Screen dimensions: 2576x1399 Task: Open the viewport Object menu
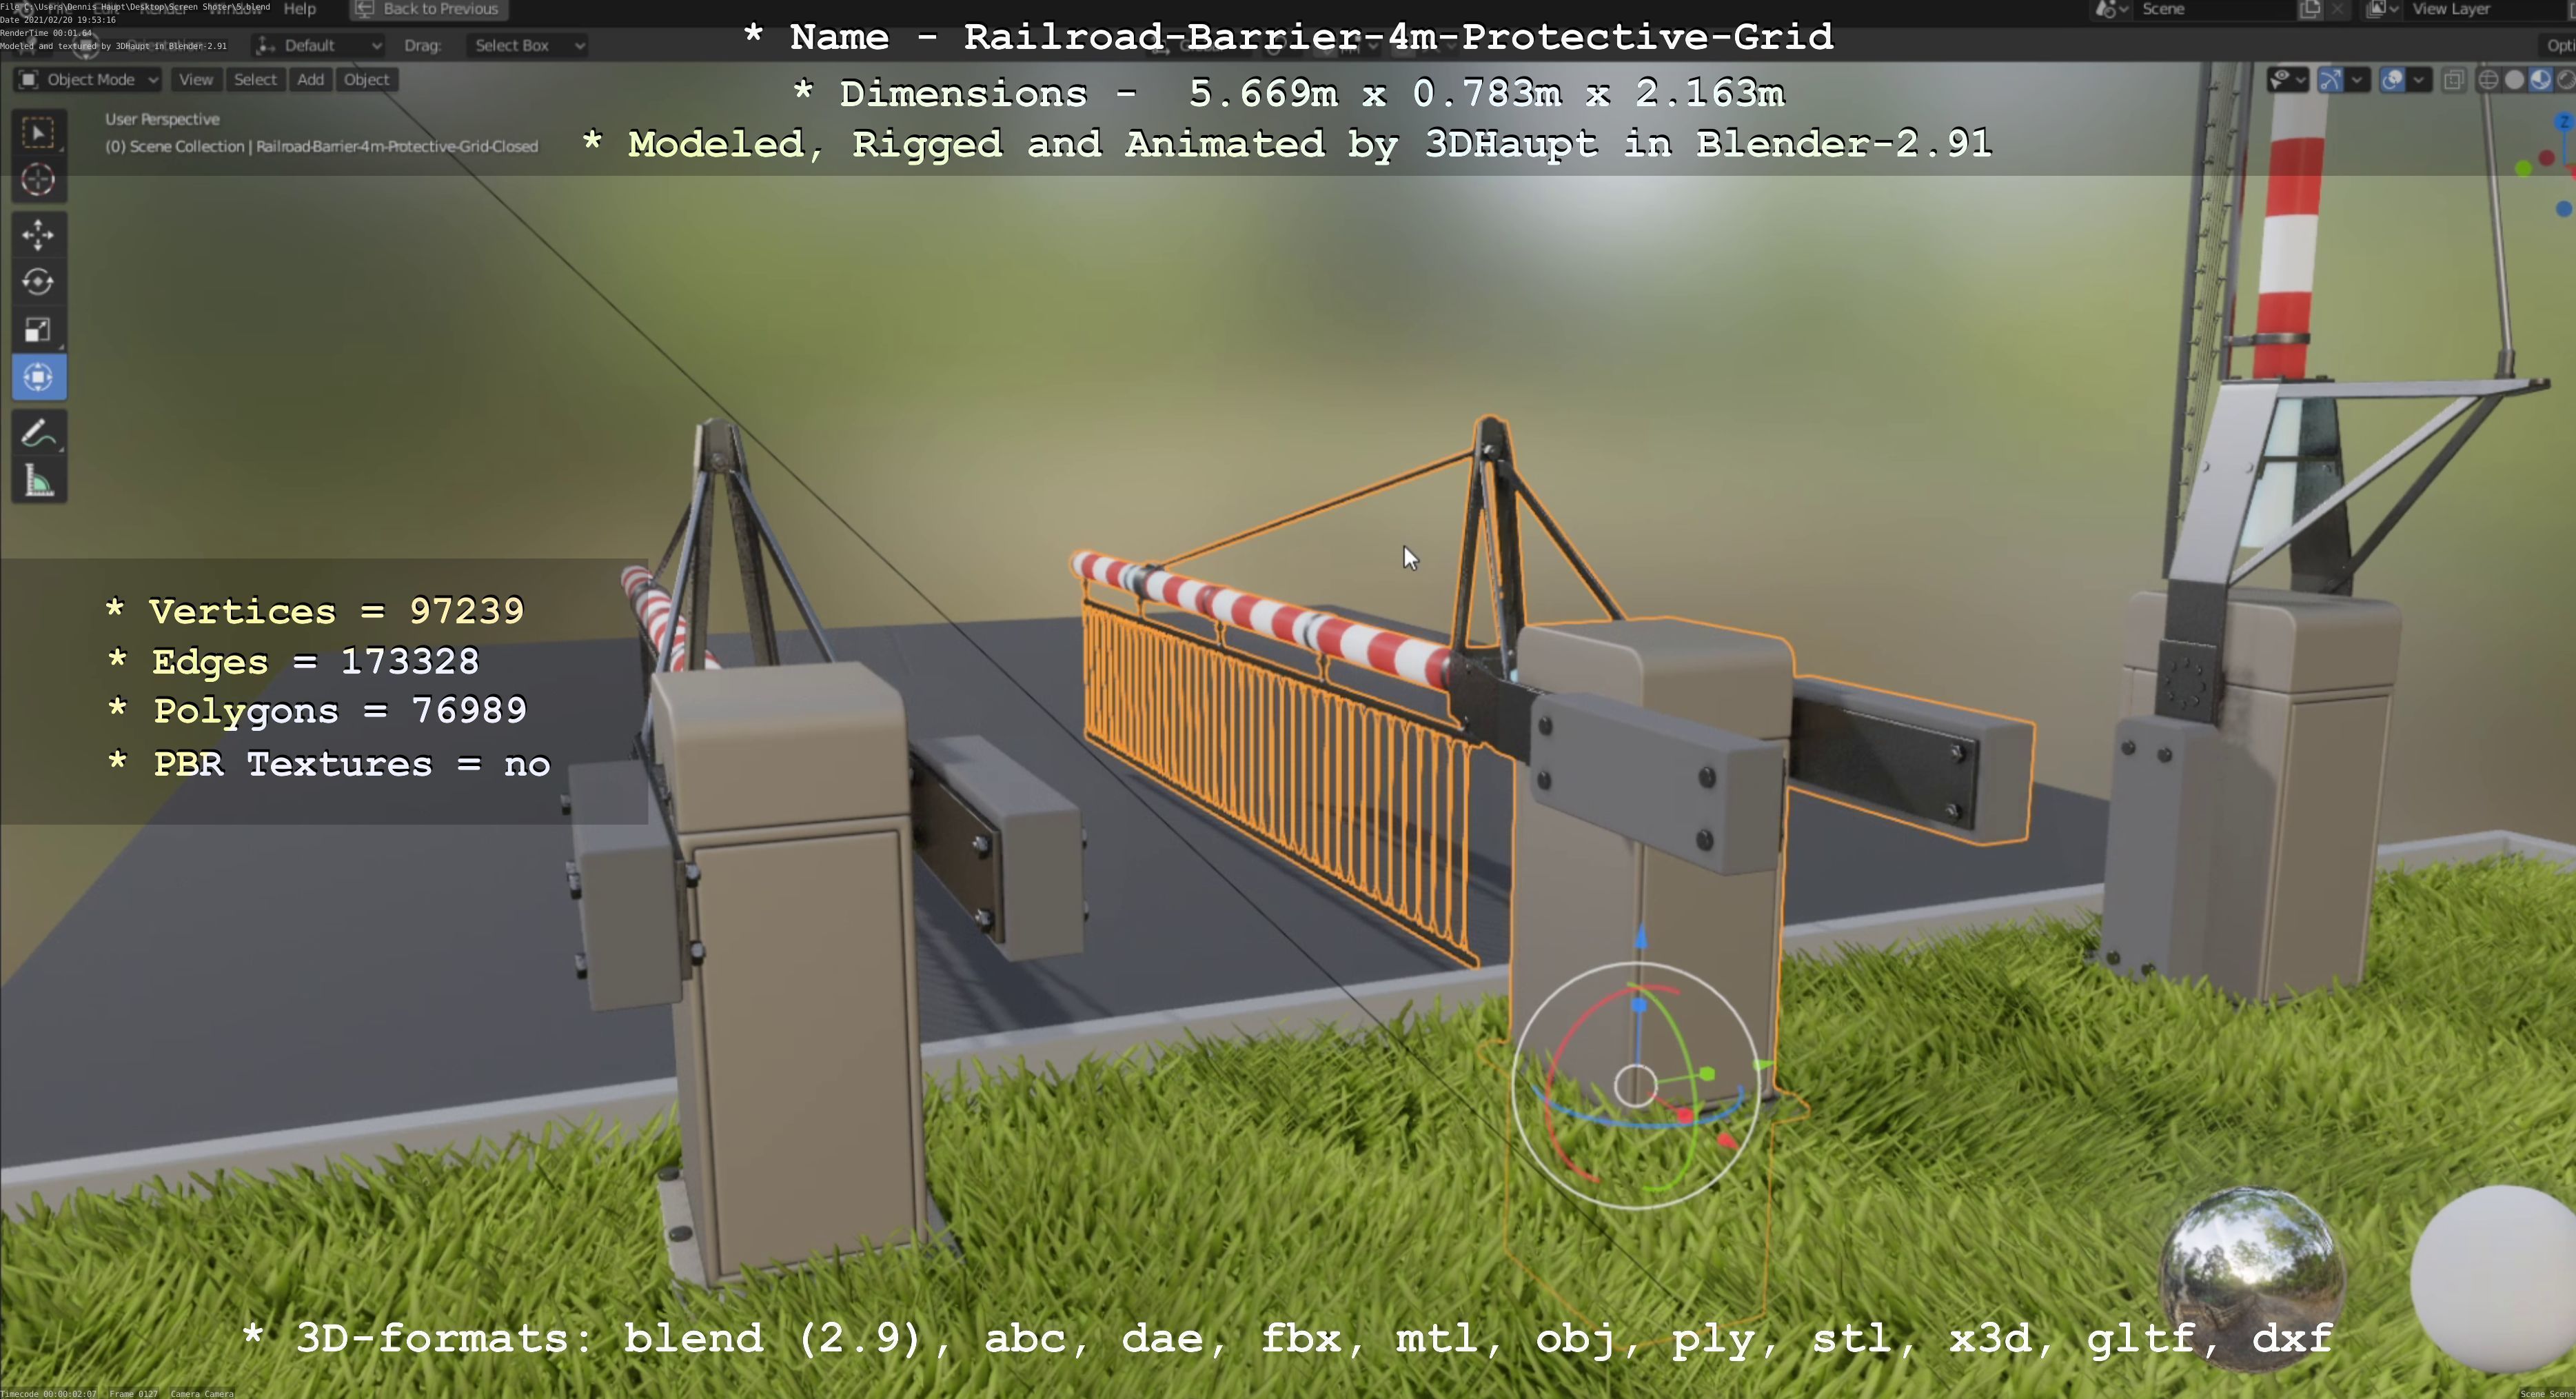pyautogui.click(x=366, y=80)
